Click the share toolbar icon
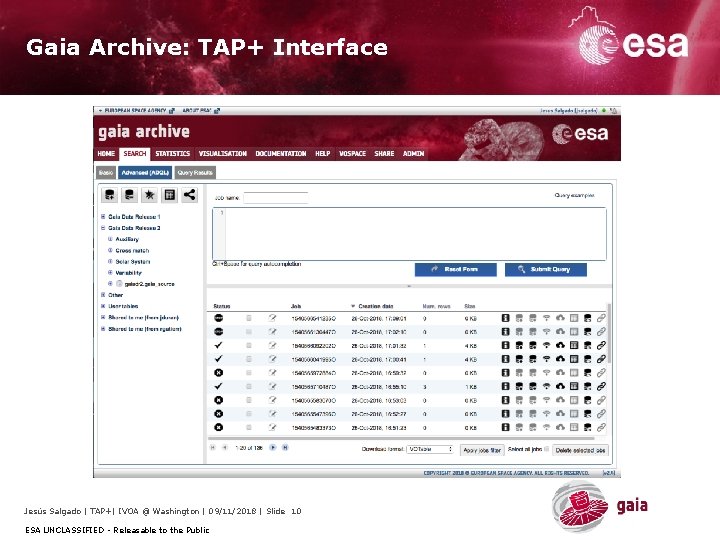The width and height of the screenshot is (720, 540). click(x=190, y=195)
